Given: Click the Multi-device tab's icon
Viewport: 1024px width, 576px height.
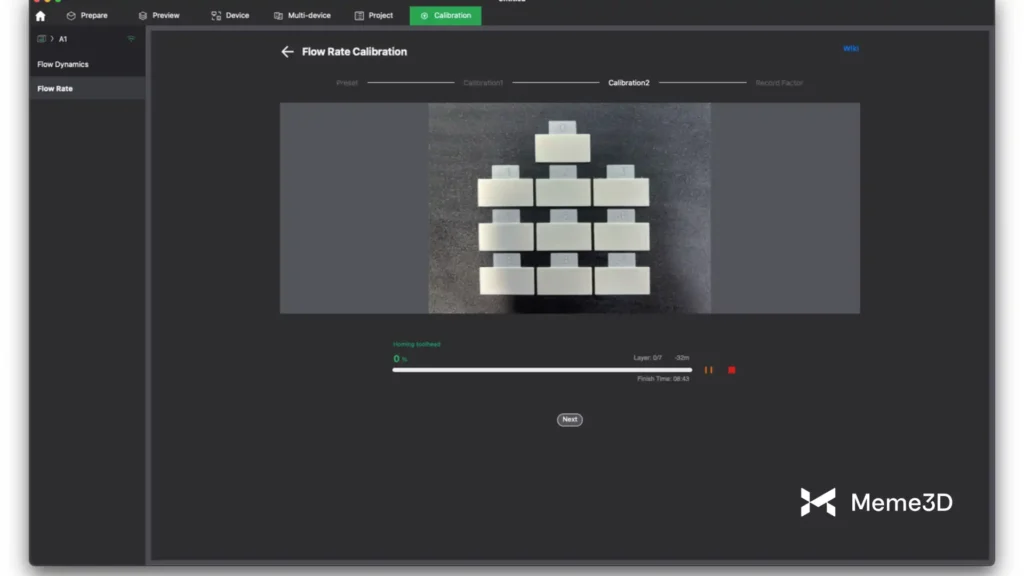Looking at the screenshot, I should (278, 16).
